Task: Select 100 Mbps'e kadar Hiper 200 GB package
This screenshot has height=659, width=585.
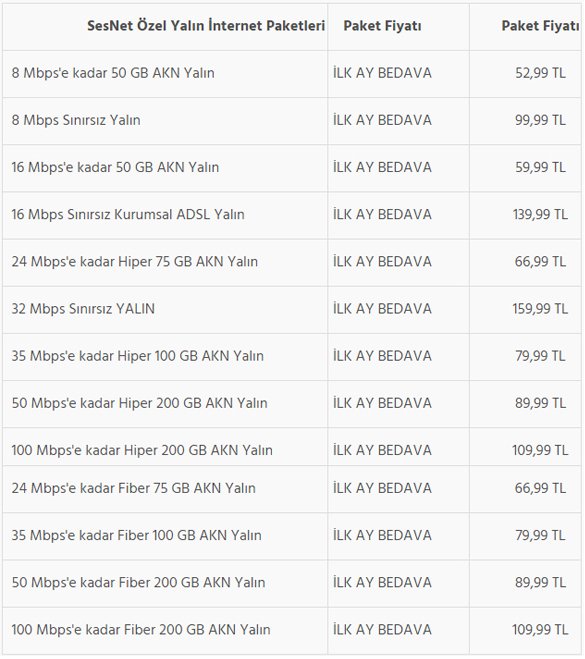Action: point(142,450)
